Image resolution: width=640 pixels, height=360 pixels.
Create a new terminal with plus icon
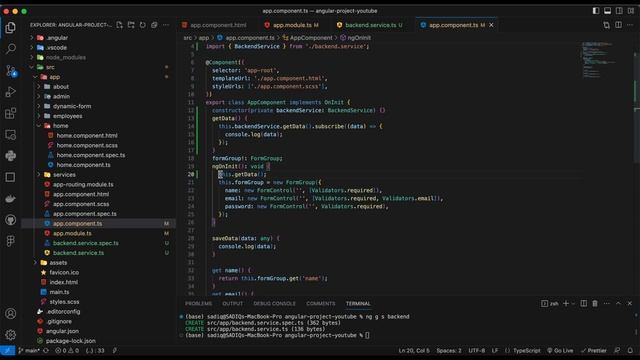click(x=566, y=303)
